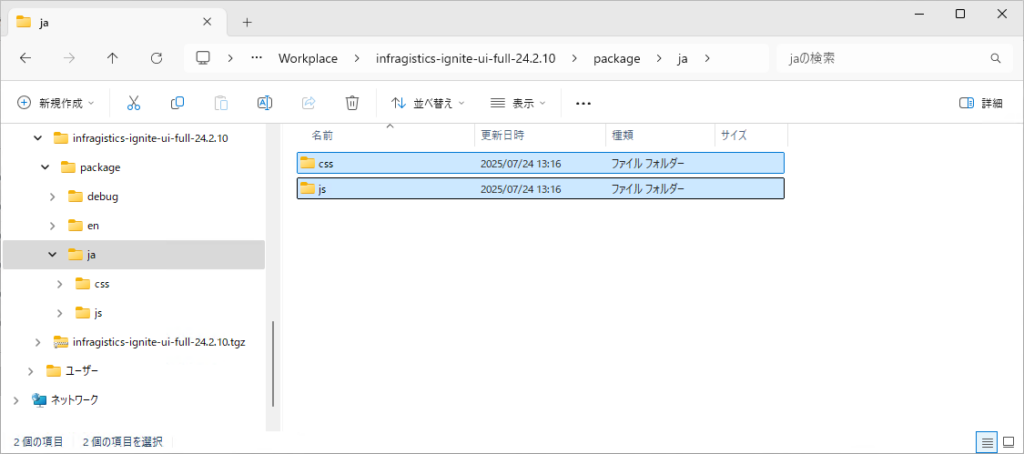Add a new tab with plus button
Screen dimensions: 1024x454
click(247, 22)
